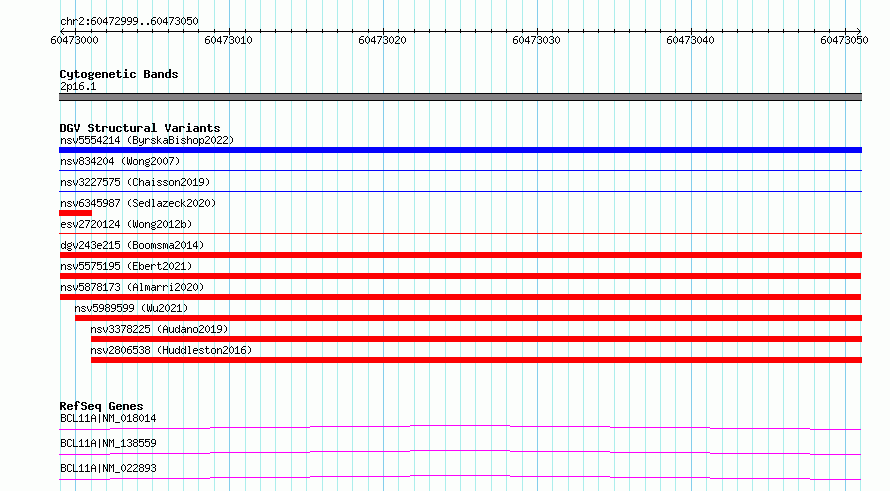Screen dimensions: 890x491
Task: Click the gray 2p16.1 cytoband bar
Action: coord(460,97)
